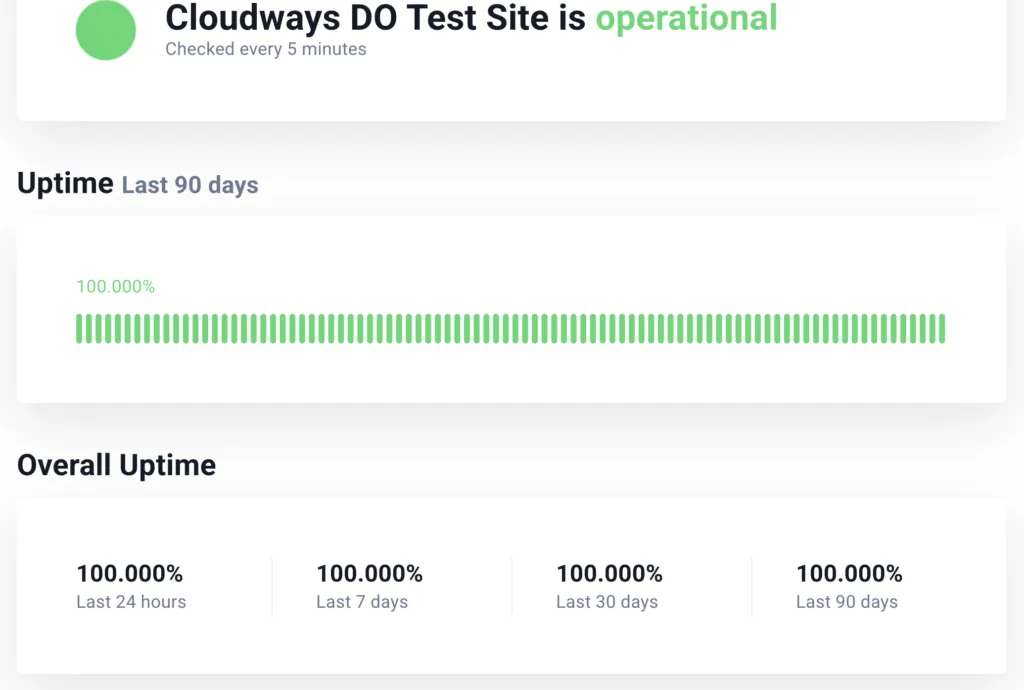The image size is (1024, 690).
Task: Select the first uptime bar in the chart
Action: point(81,328)
